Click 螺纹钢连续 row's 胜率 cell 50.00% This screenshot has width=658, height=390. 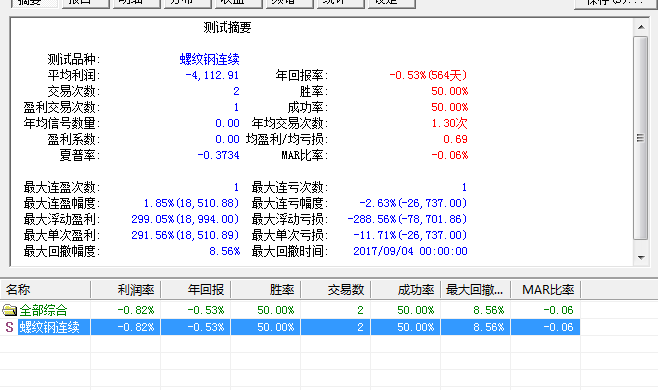pos(266,327)
